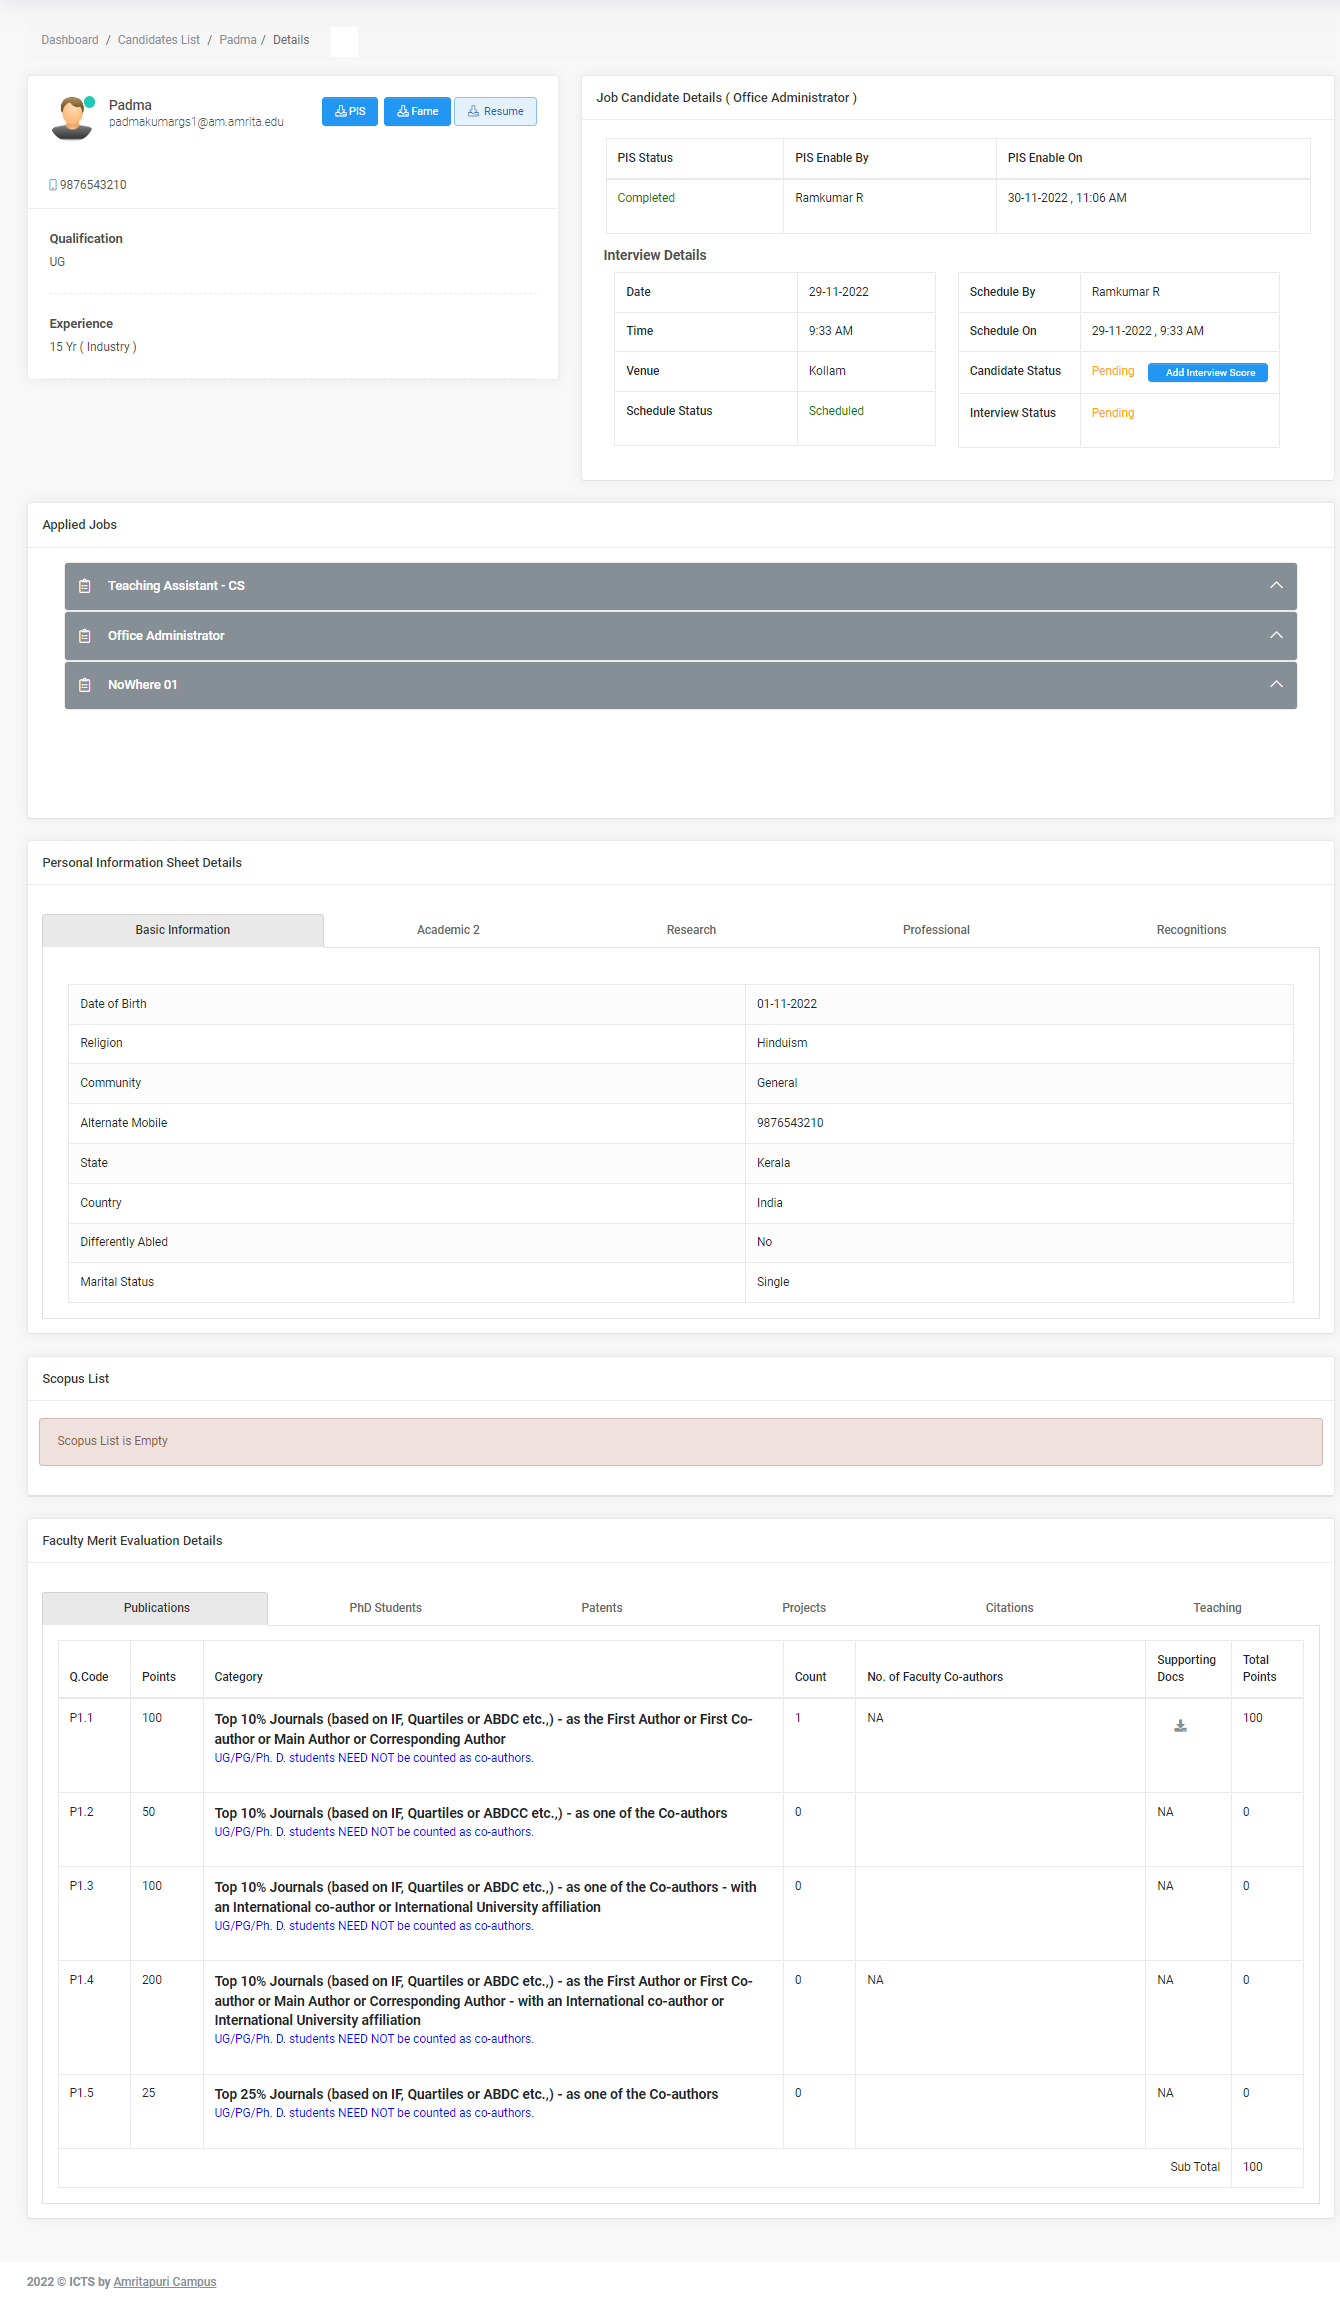
Task: Expand the Office Administrator job chevron
Action: pyautogui.click(x=1276, y=636)
